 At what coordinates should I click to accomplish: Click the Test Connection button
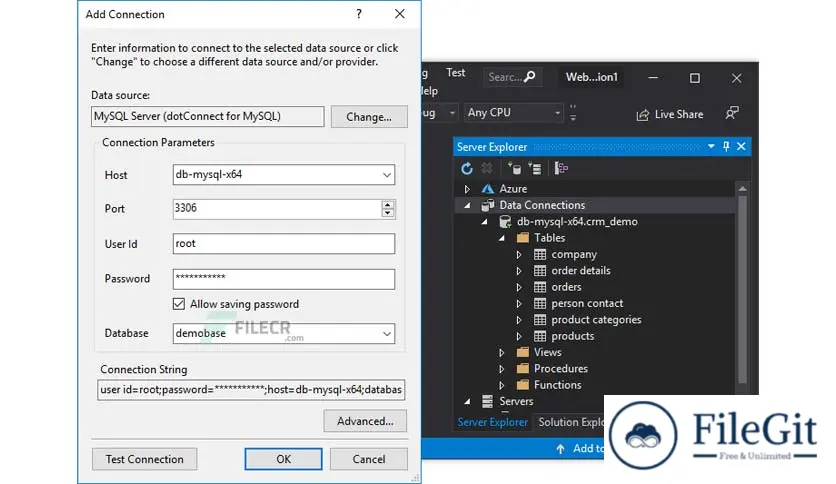[x=144, y=459]
